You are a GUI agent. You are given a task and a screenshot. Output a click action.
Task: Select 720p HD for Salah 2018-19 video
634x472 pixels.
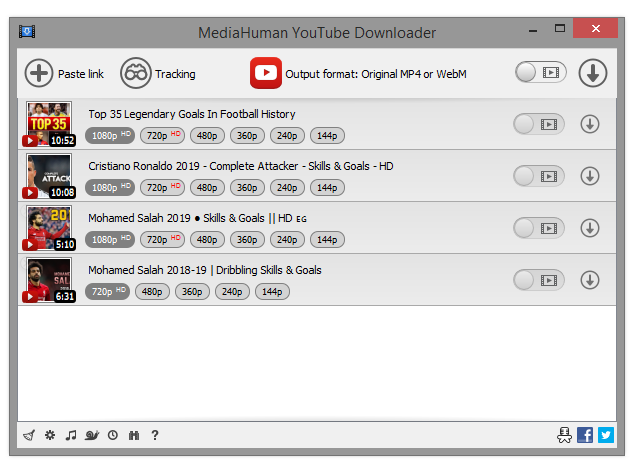click(108, 292)
